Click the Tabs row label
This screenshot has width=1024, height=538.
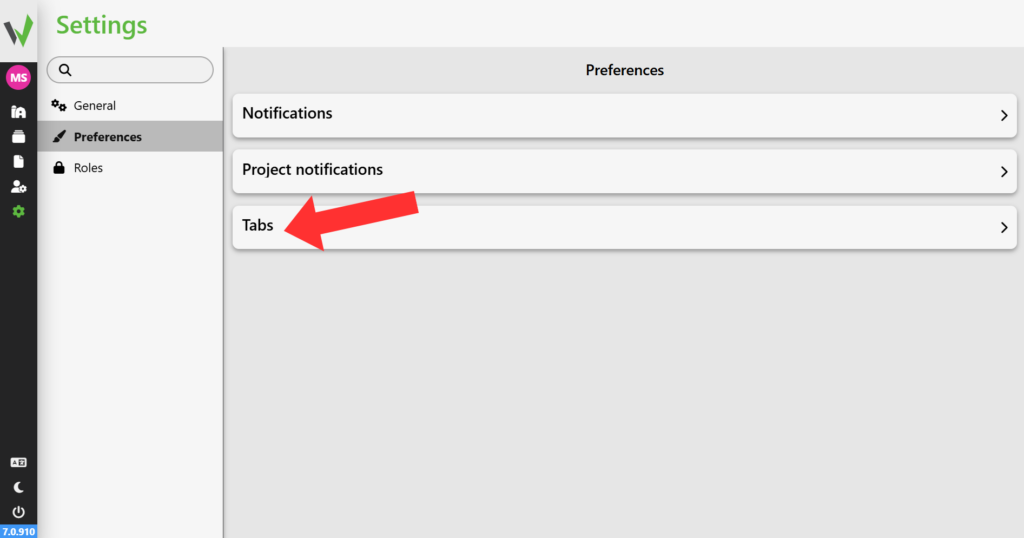pos(258,225)
